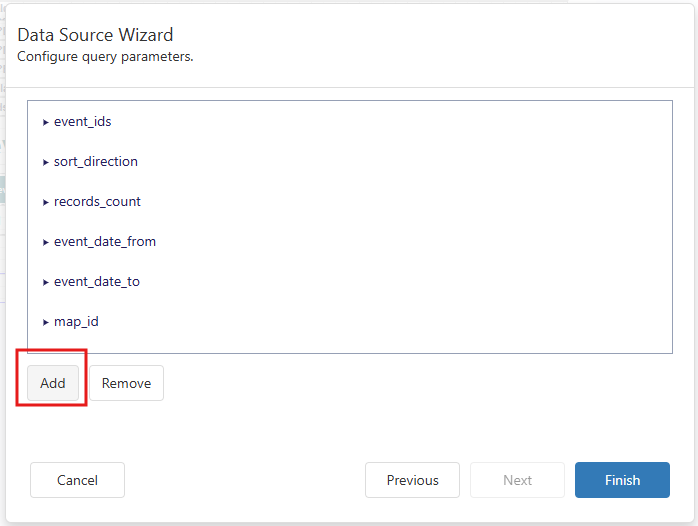Expand the event_ids parameter arrow
This screenshot has width=698, height=526.
pyautogui.click(x=46, y=122)
